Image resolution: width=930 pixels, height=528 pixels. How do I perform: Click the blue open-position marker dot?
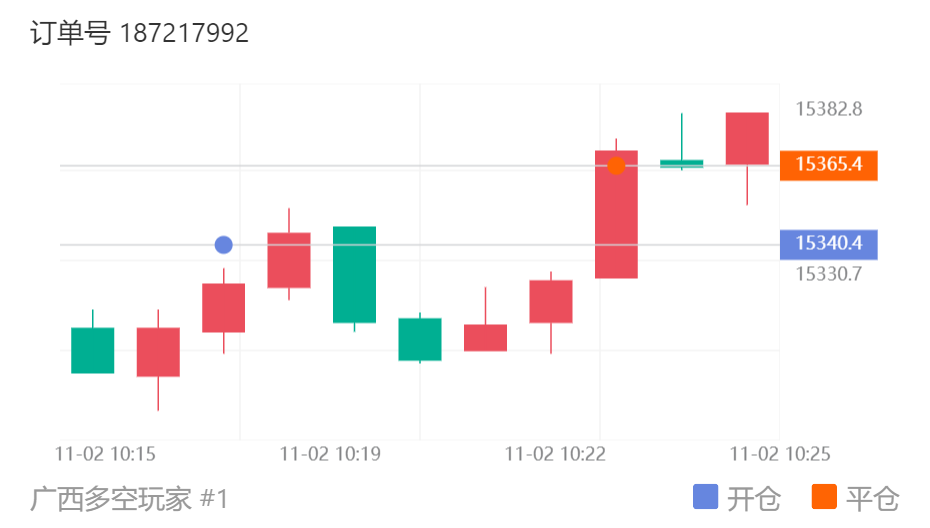point(223,245)
